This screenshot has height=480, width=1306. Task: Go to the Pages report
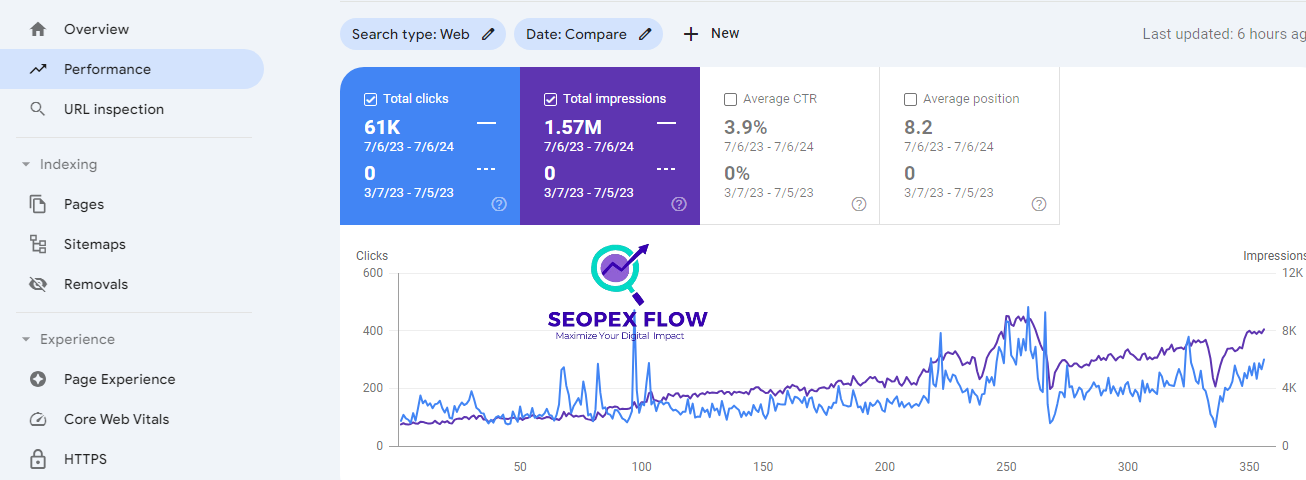point(132,204)
